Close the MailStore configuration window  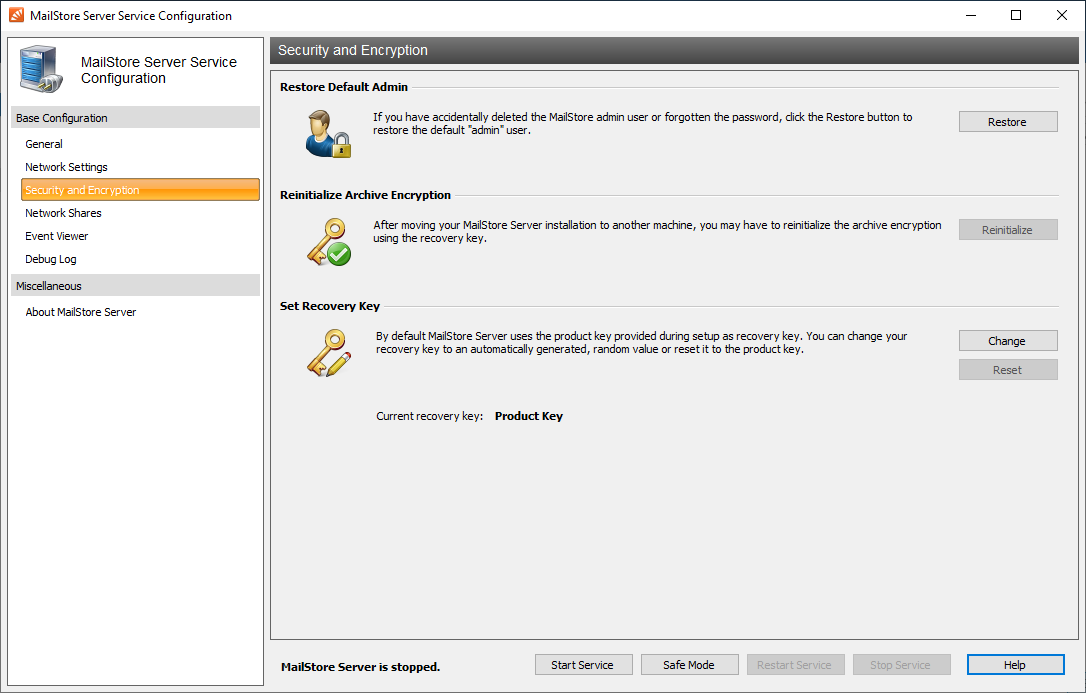(1061, 15)
